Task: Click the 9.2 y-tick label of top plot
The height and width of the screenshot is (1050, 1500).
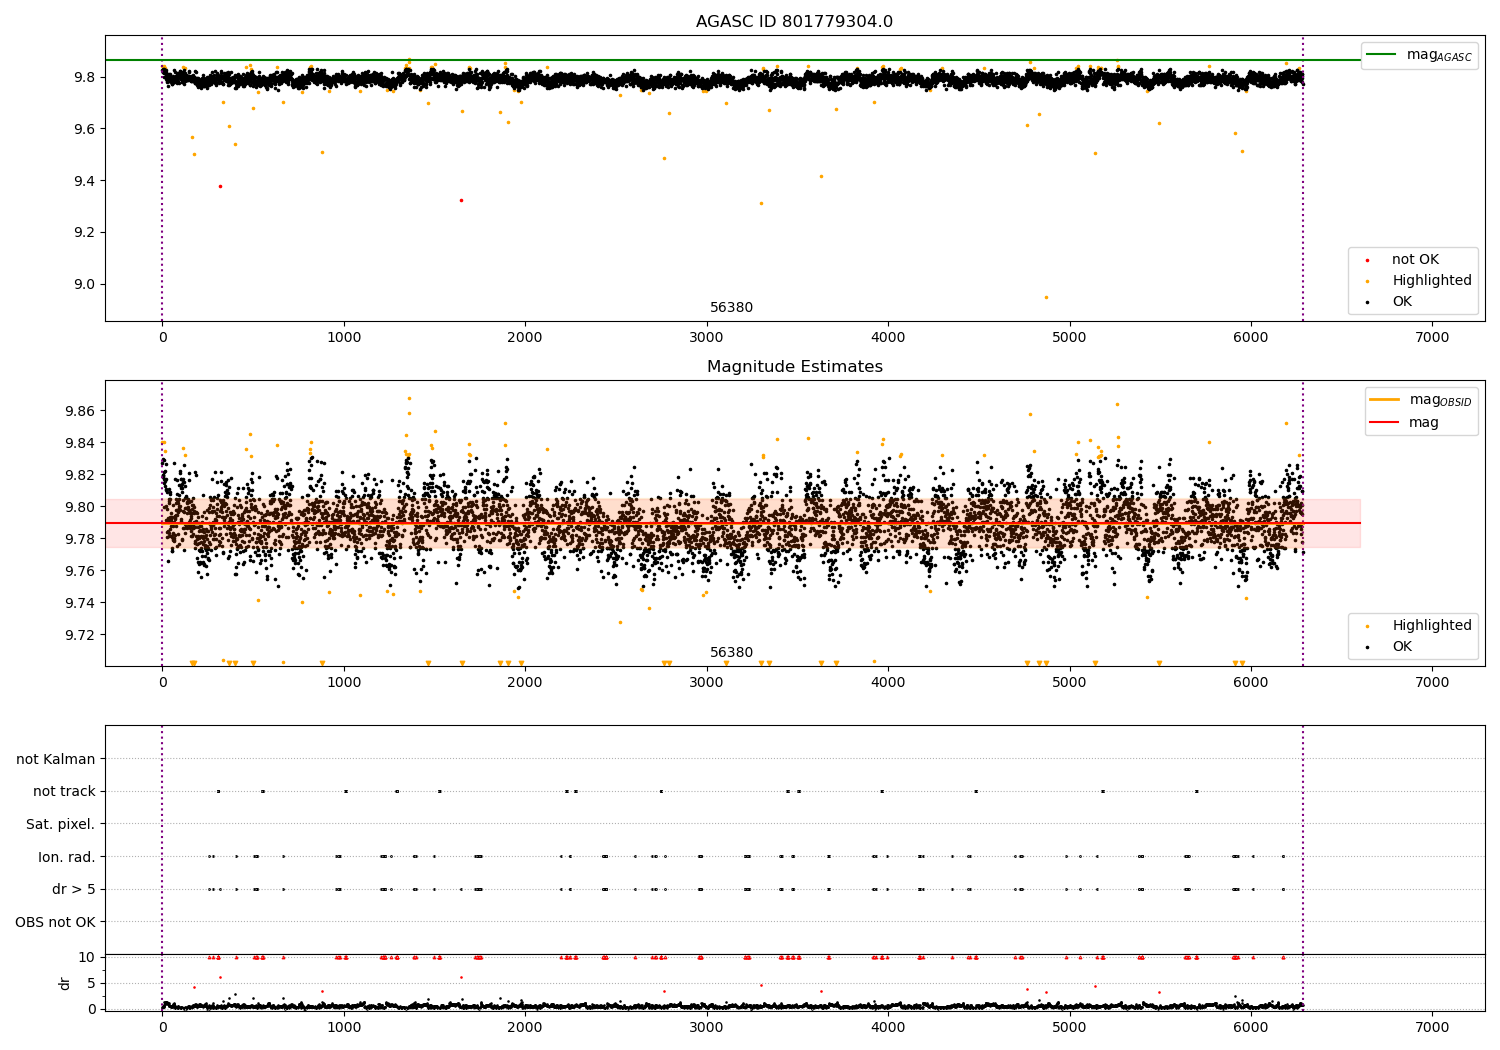Action: [x=84, y=233]
